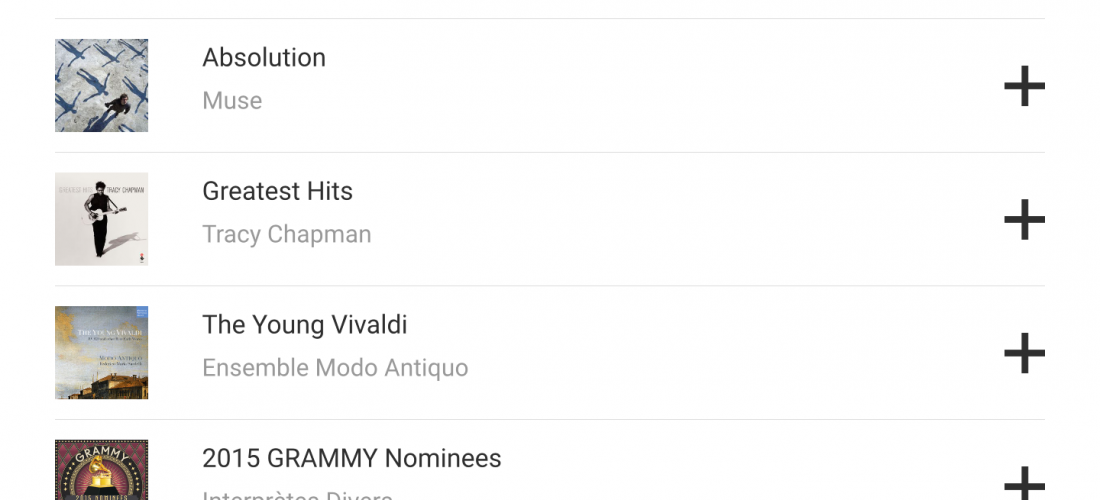Image resolution: width=1100 pixels, height=500 pixels.
Task: Open the Greatest Hits album title
Action: (x=277, y=191)
